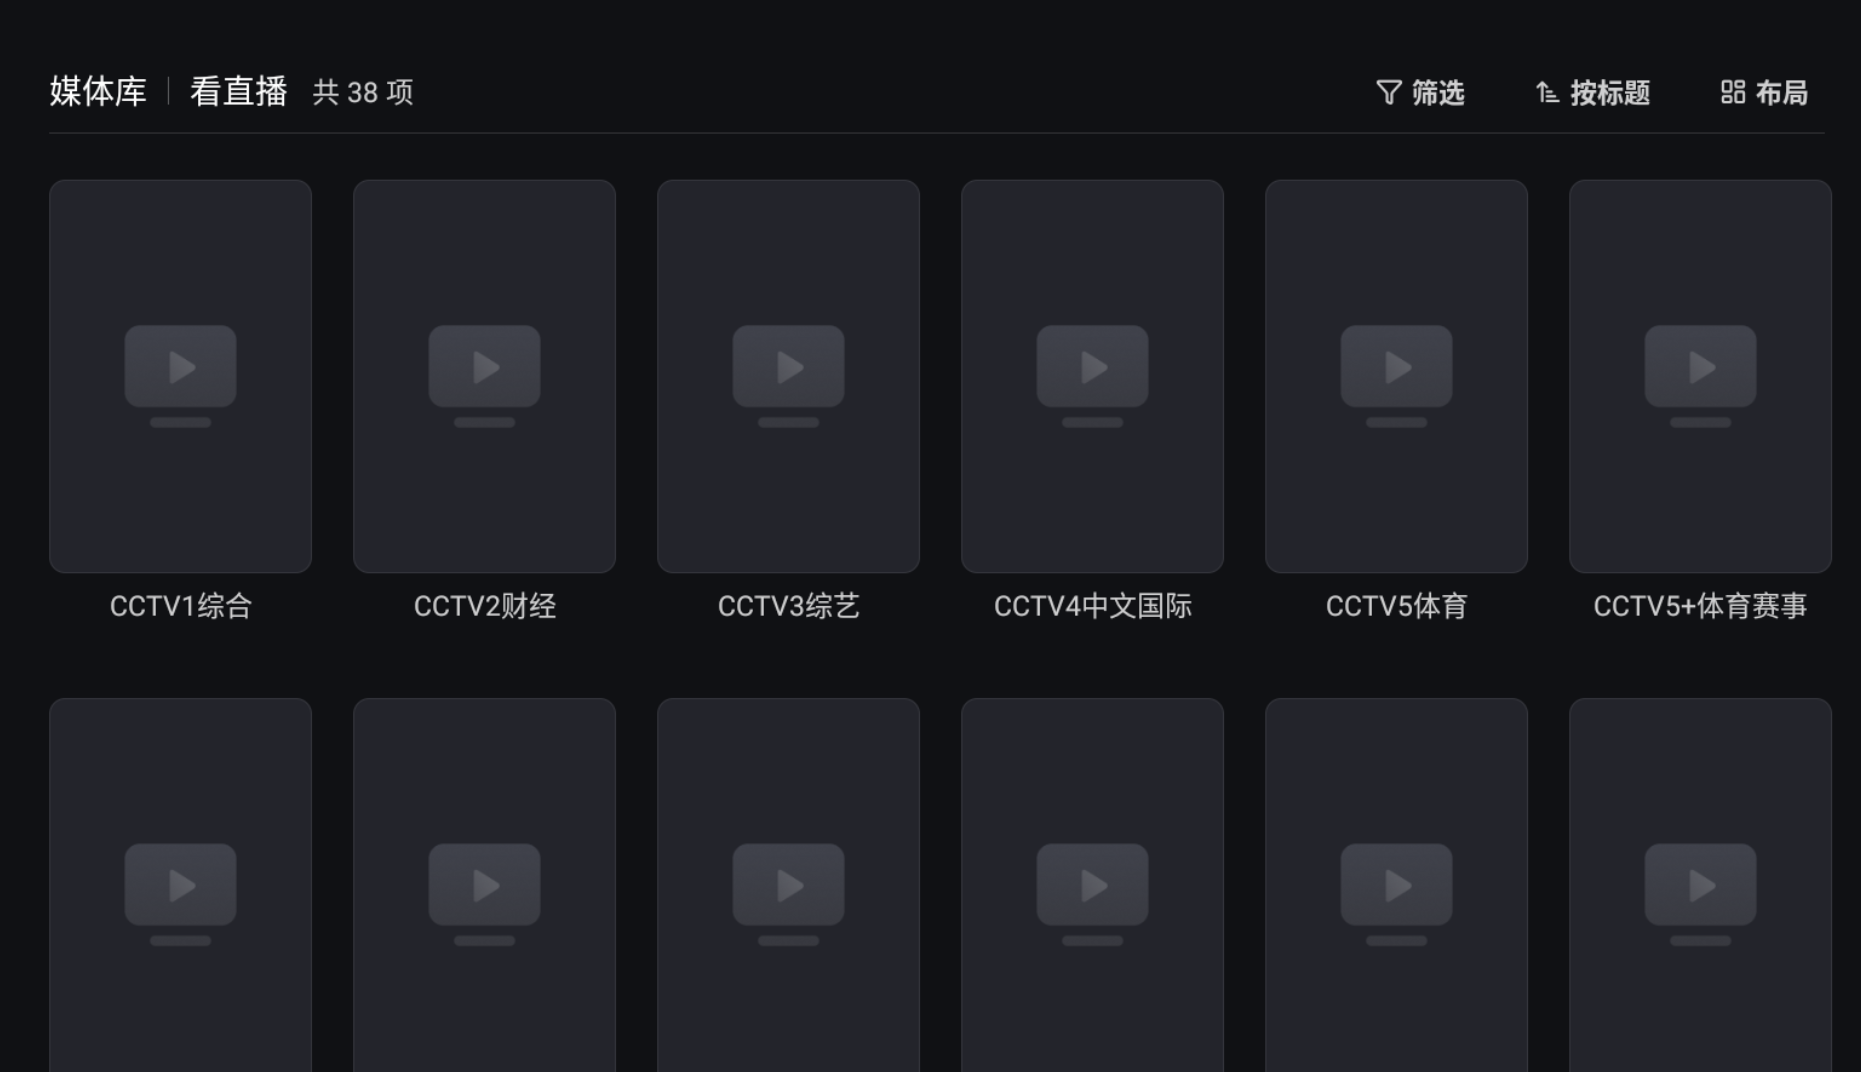The image size is (1861, 1072).
Task: Open the CCTV1综合 channel poster
Action: coord(180,376)
